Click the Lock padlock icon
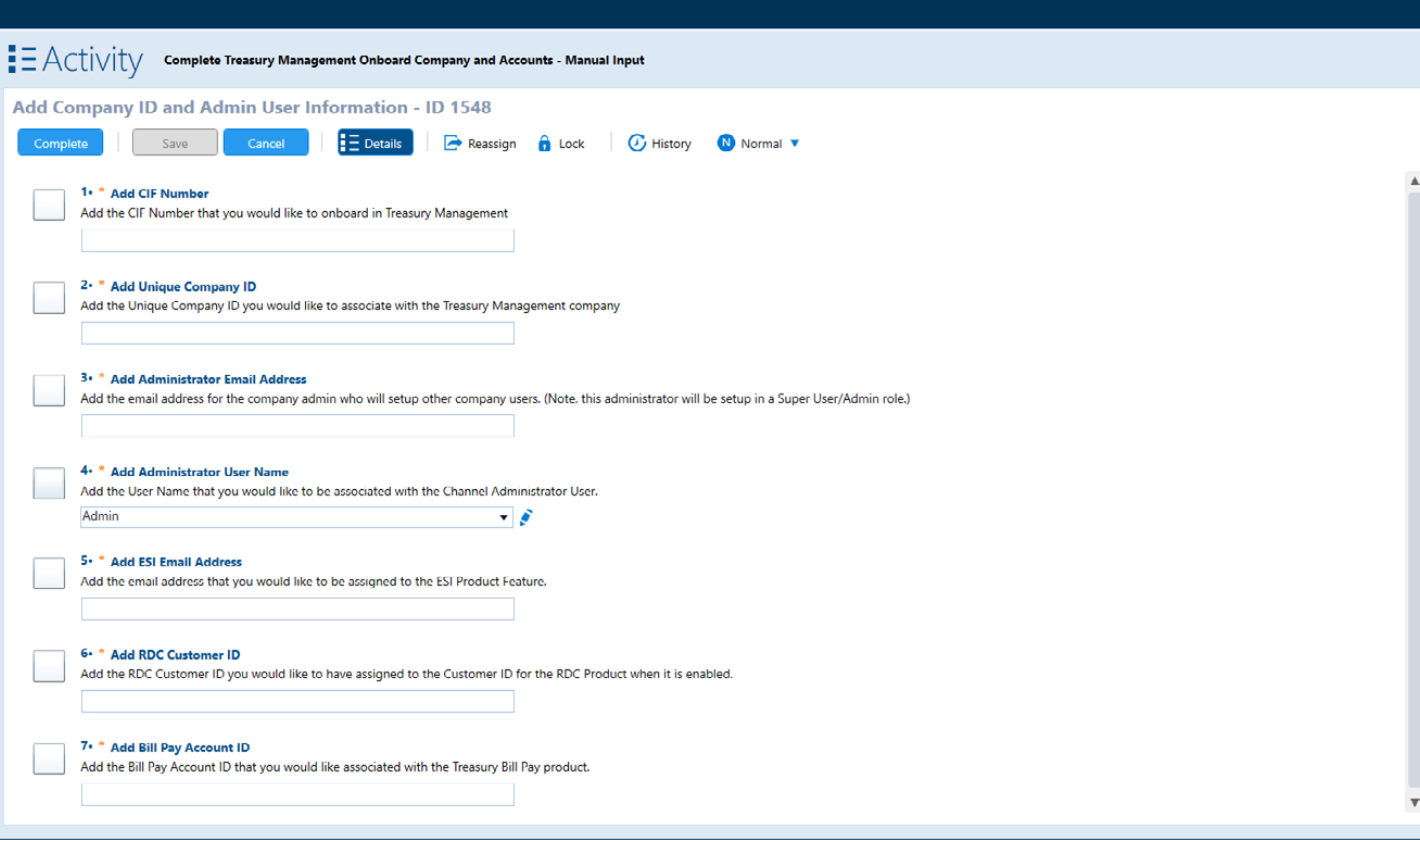The image size is (1420, 842). click(x=544, y=143)
